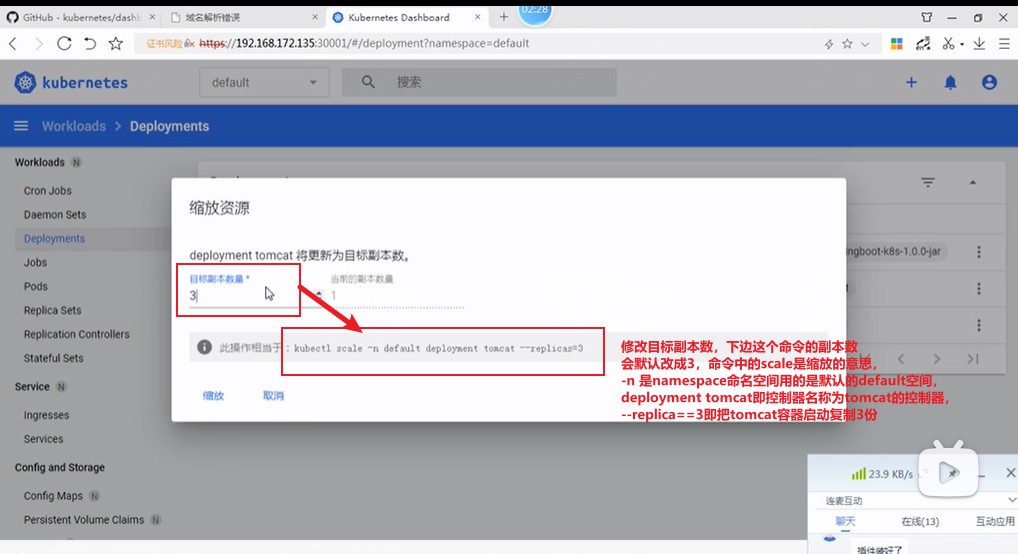Open actions menu for springboot-k8s row

(x=979, y=252)
